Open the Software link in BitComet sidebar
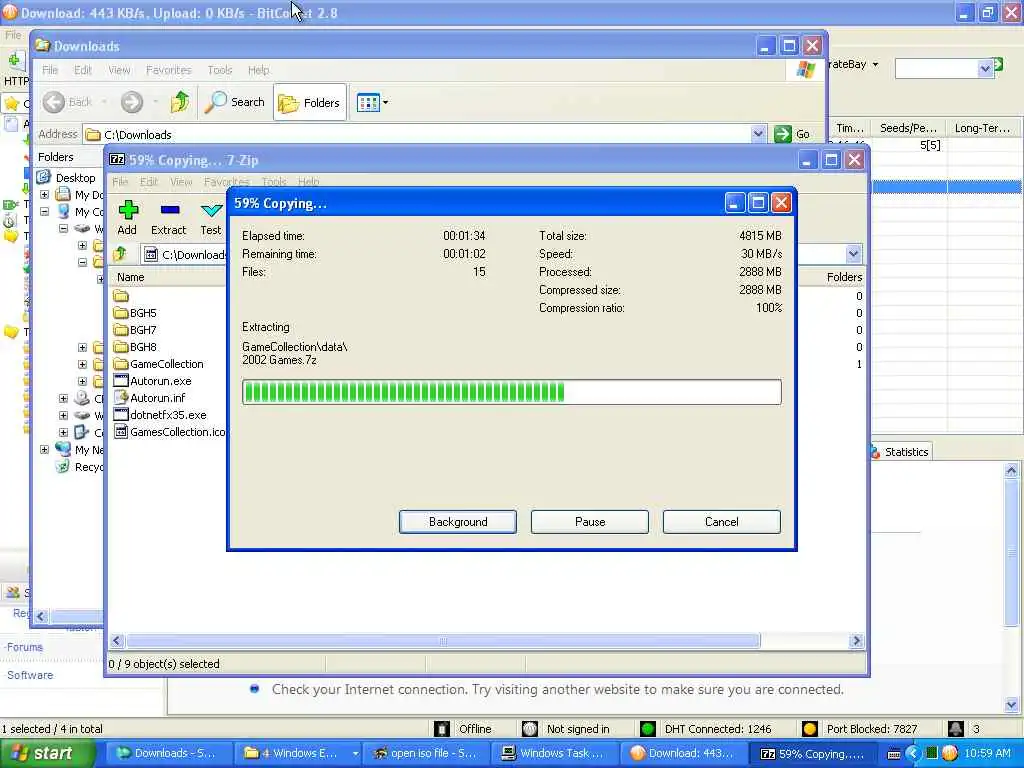This screenshot has width=1024, height=768. (30, 675)
